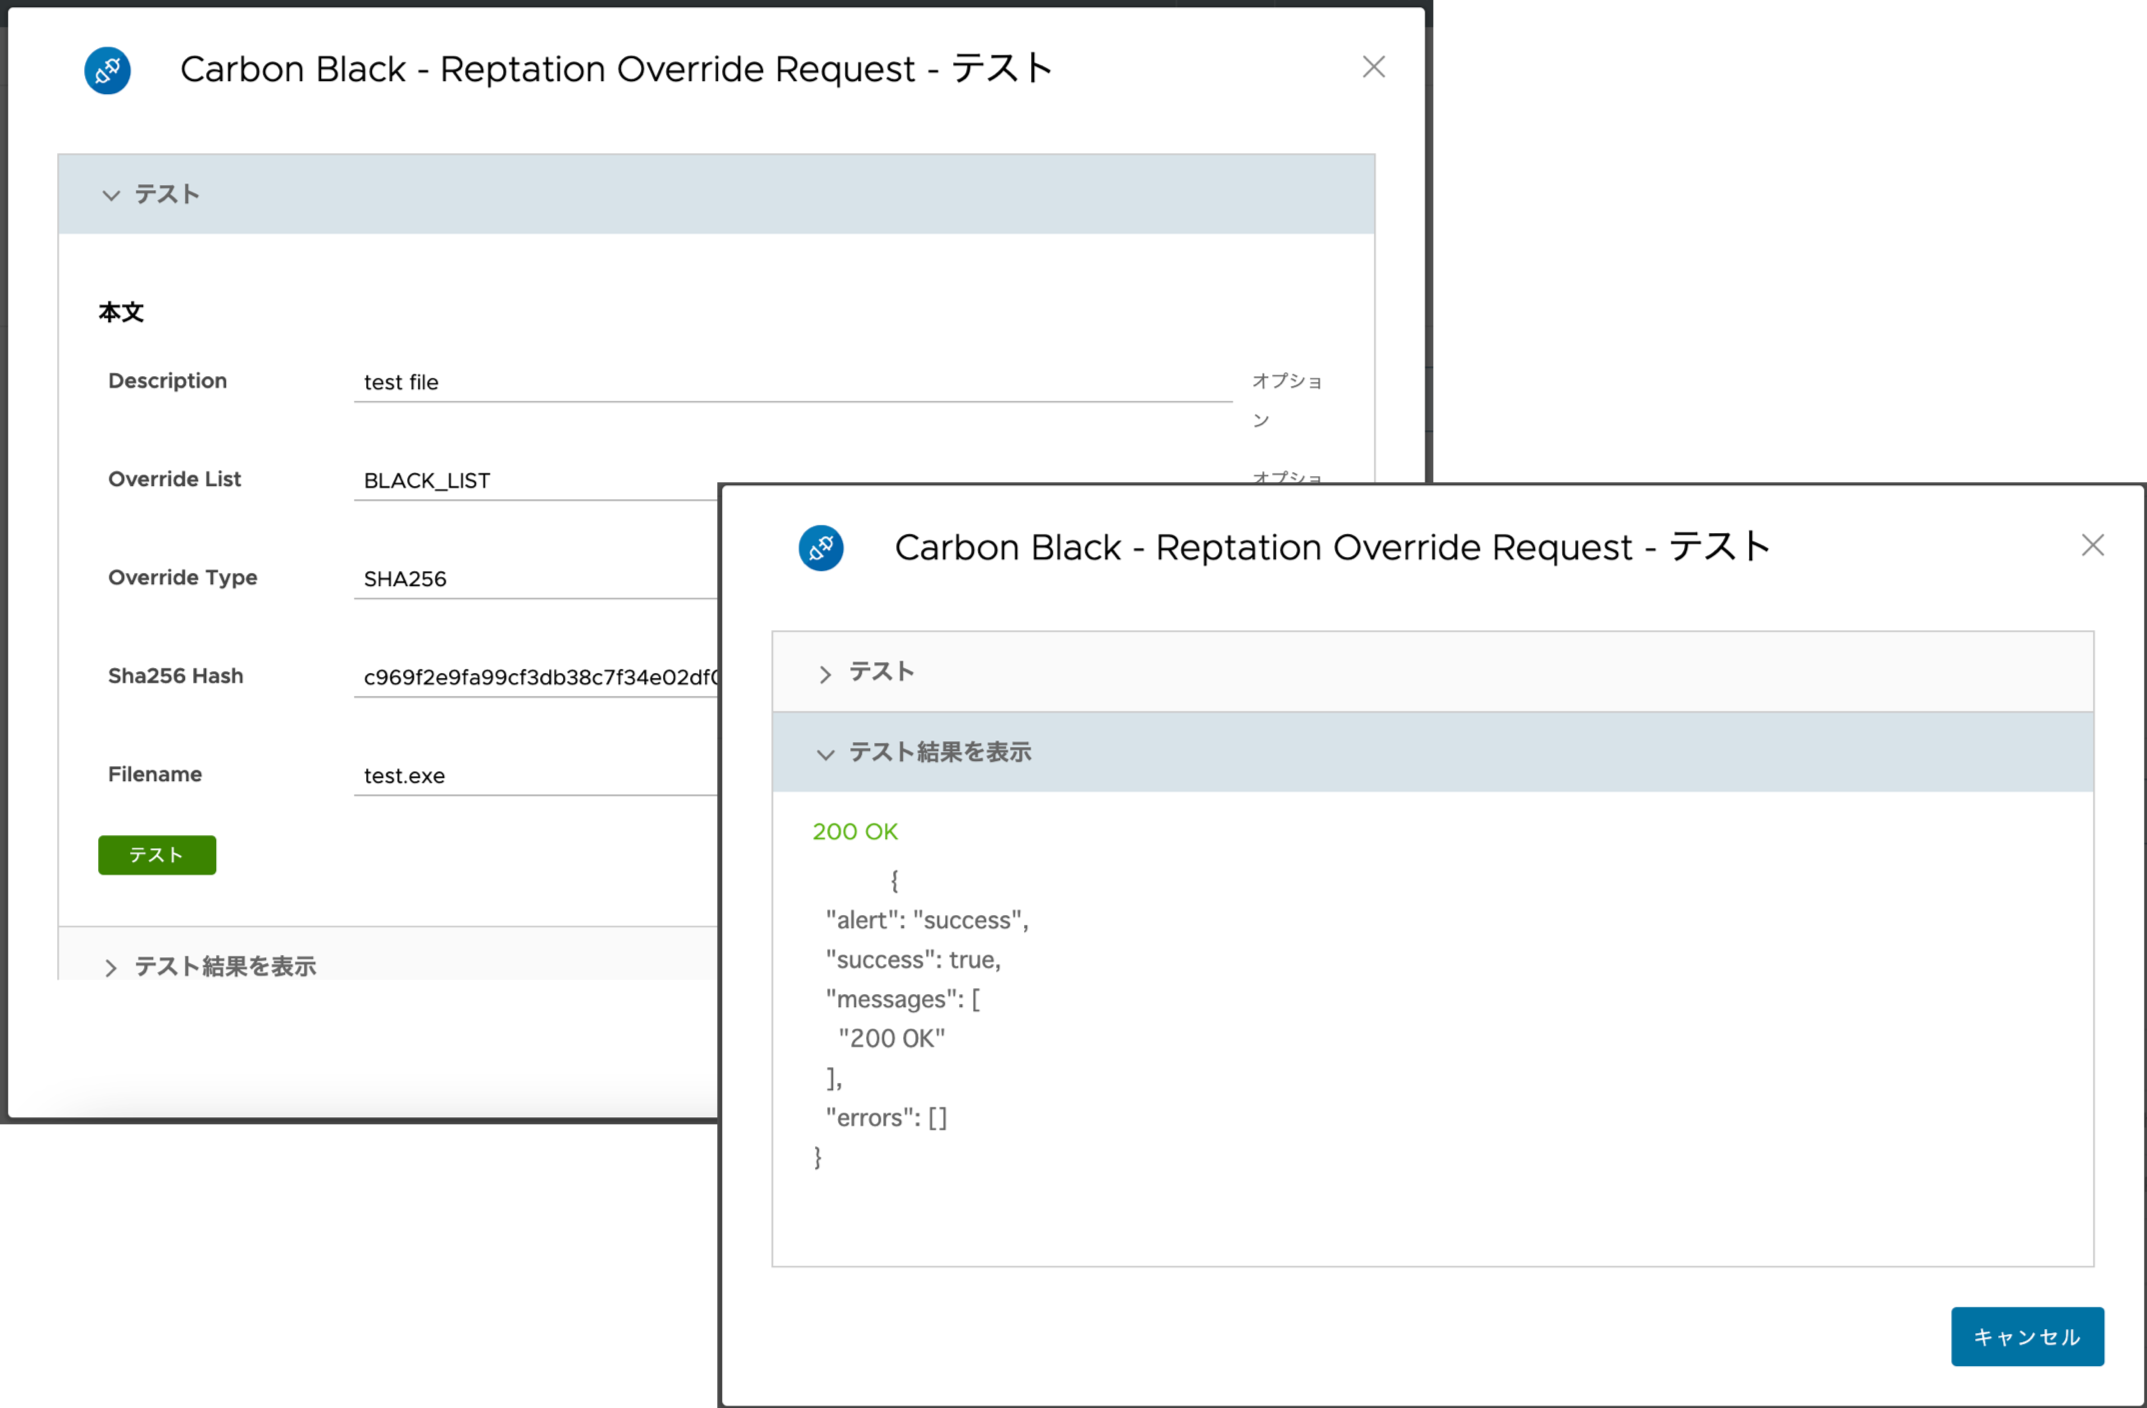
Task: Collapse テスト結果を表示 in the front dialog
Action: [x=1432, y=752]
